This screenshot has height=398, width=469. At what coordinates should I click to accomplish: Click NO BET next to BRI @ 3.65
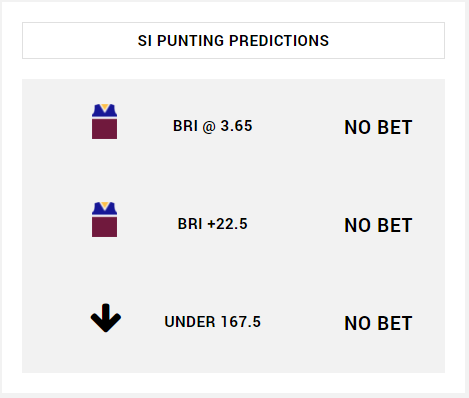[x=378, y=127]
